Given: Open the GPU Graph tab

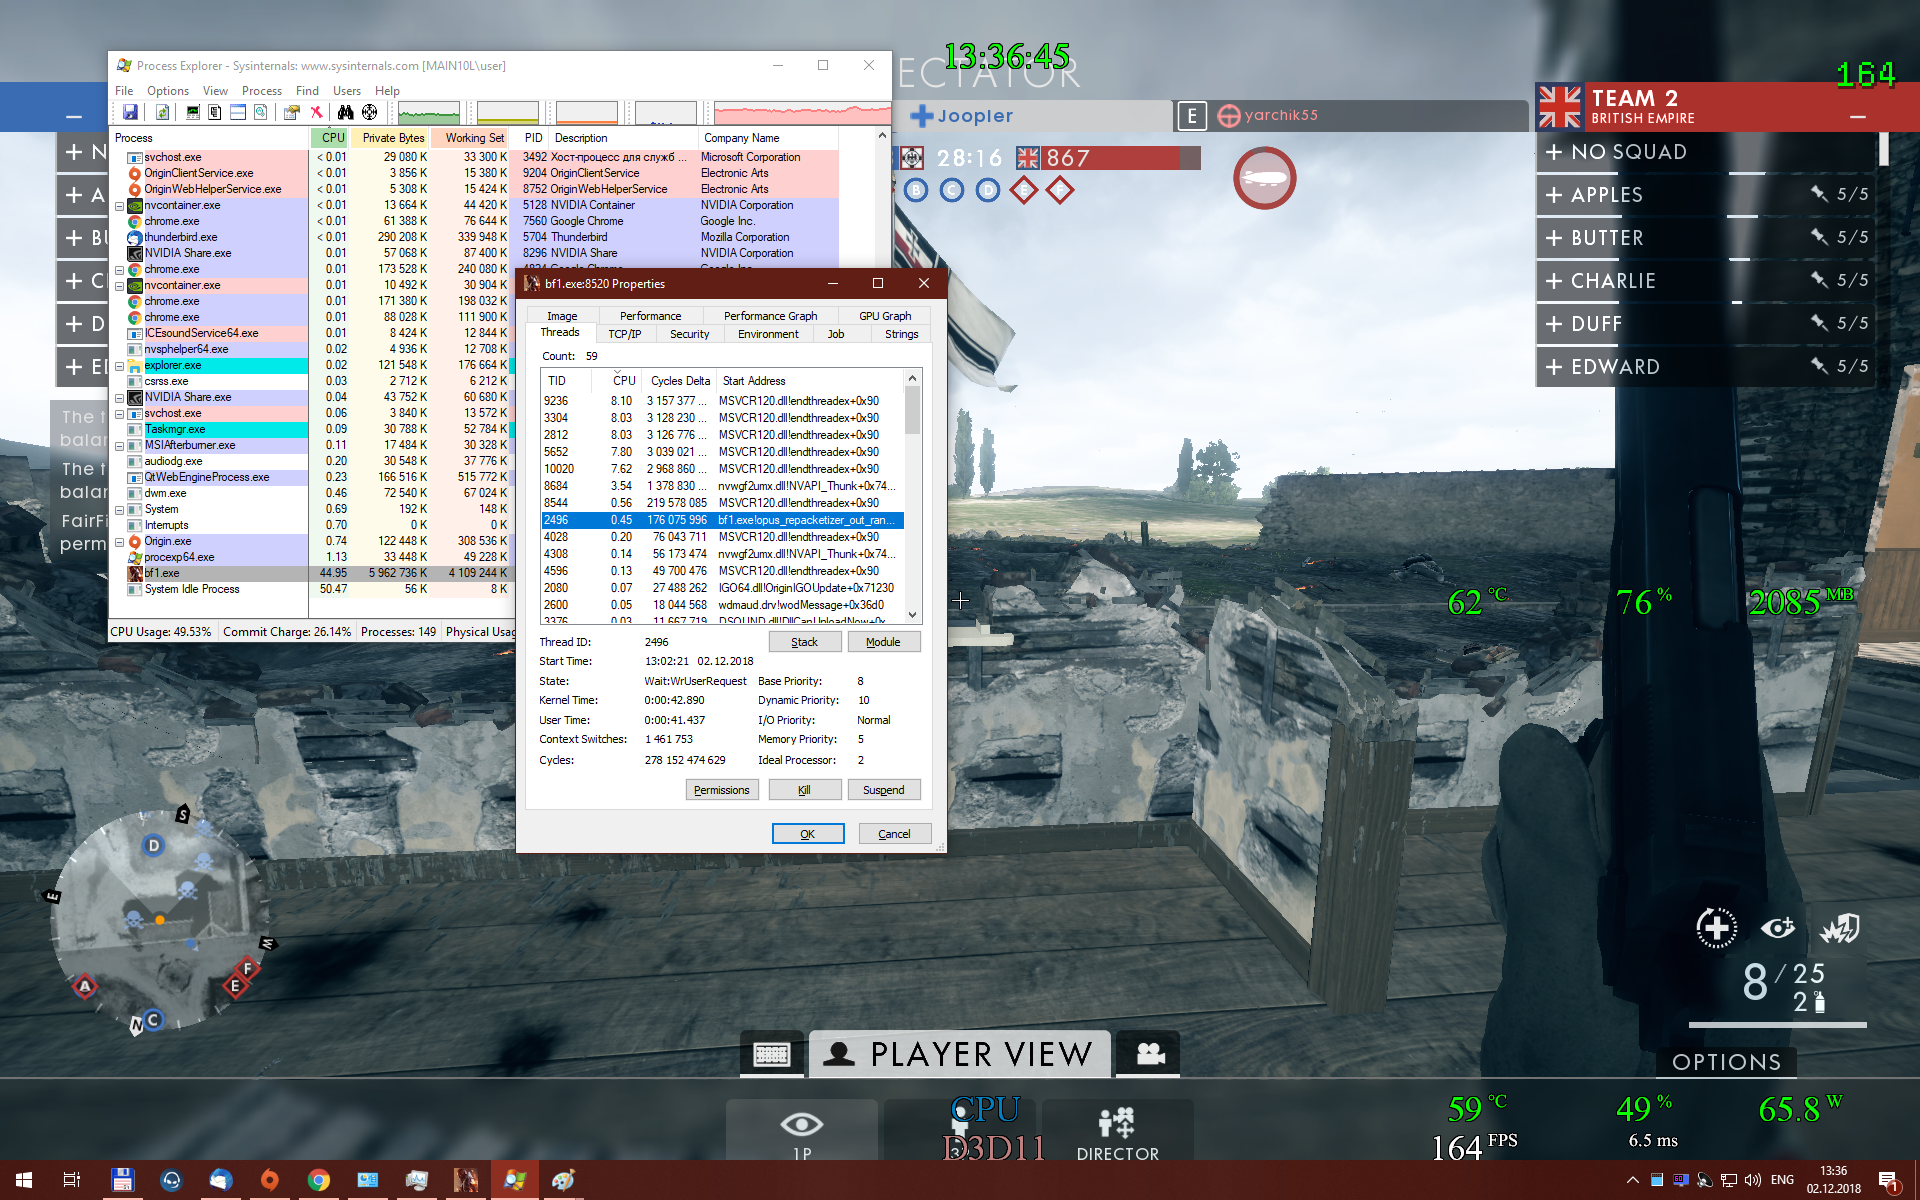Looking at the screenshot, I should pos(884,316).
